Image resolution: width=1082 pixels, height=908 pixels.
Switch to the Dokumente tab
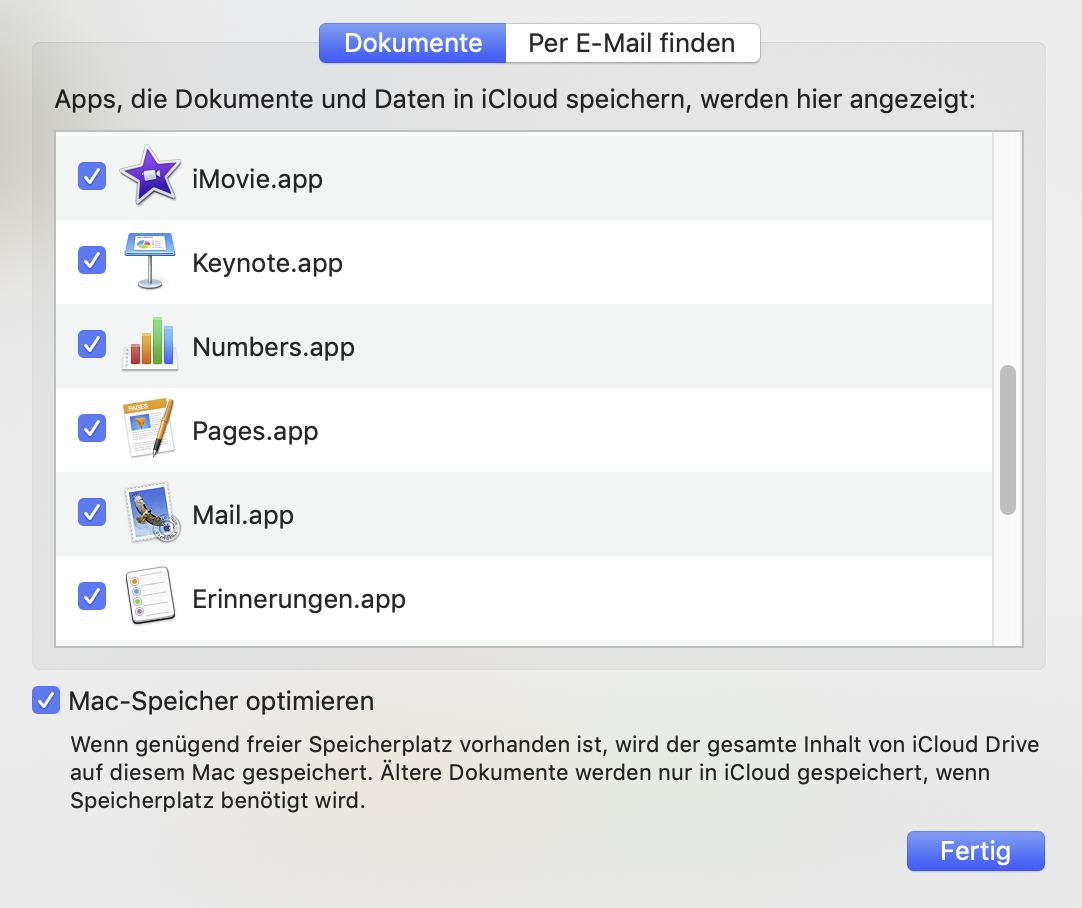tap(413, 44)
